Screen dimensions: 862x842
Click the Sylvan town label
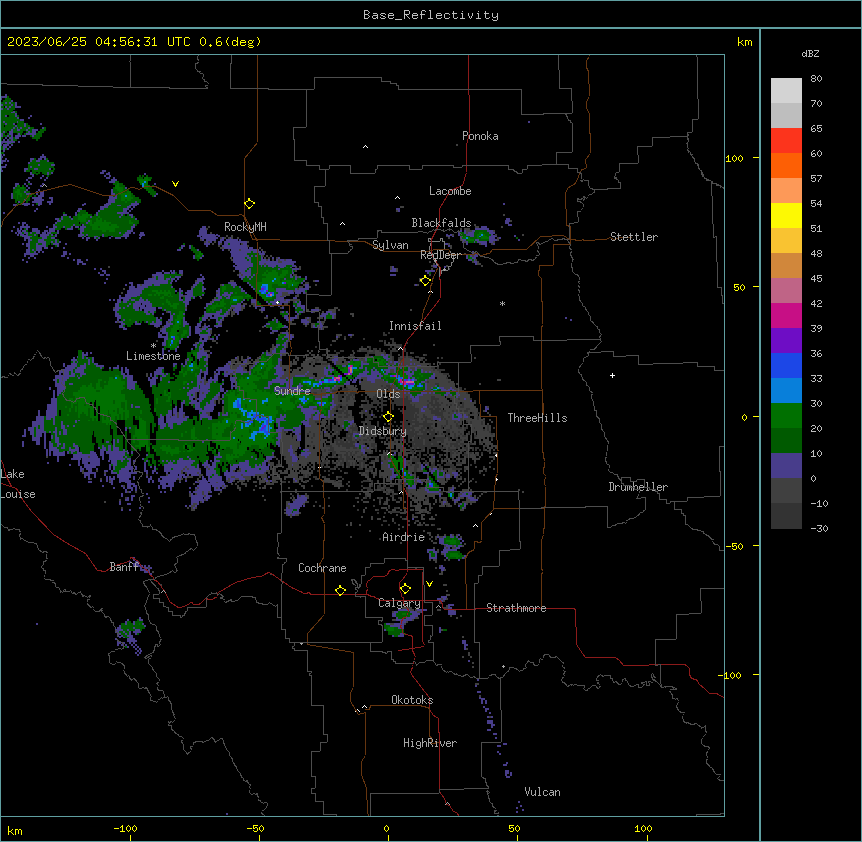tap(390, 245)
